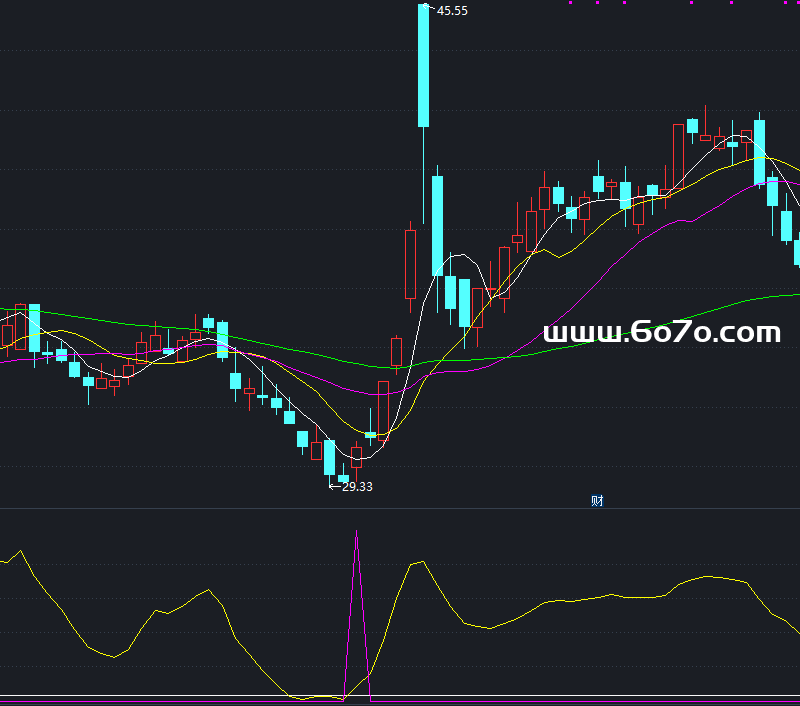The width and height of the screenshot is (800, 706).
Task: Open the www.6o7o.com watermark link
Action: tap(661, 333)
